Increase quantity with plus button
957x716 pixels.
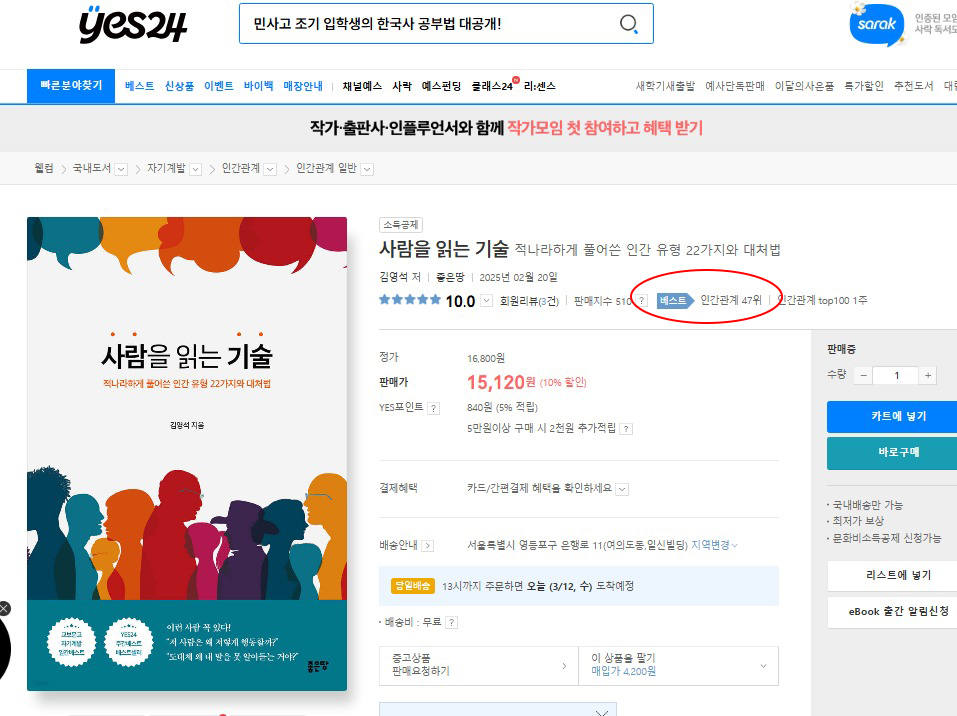928,375
